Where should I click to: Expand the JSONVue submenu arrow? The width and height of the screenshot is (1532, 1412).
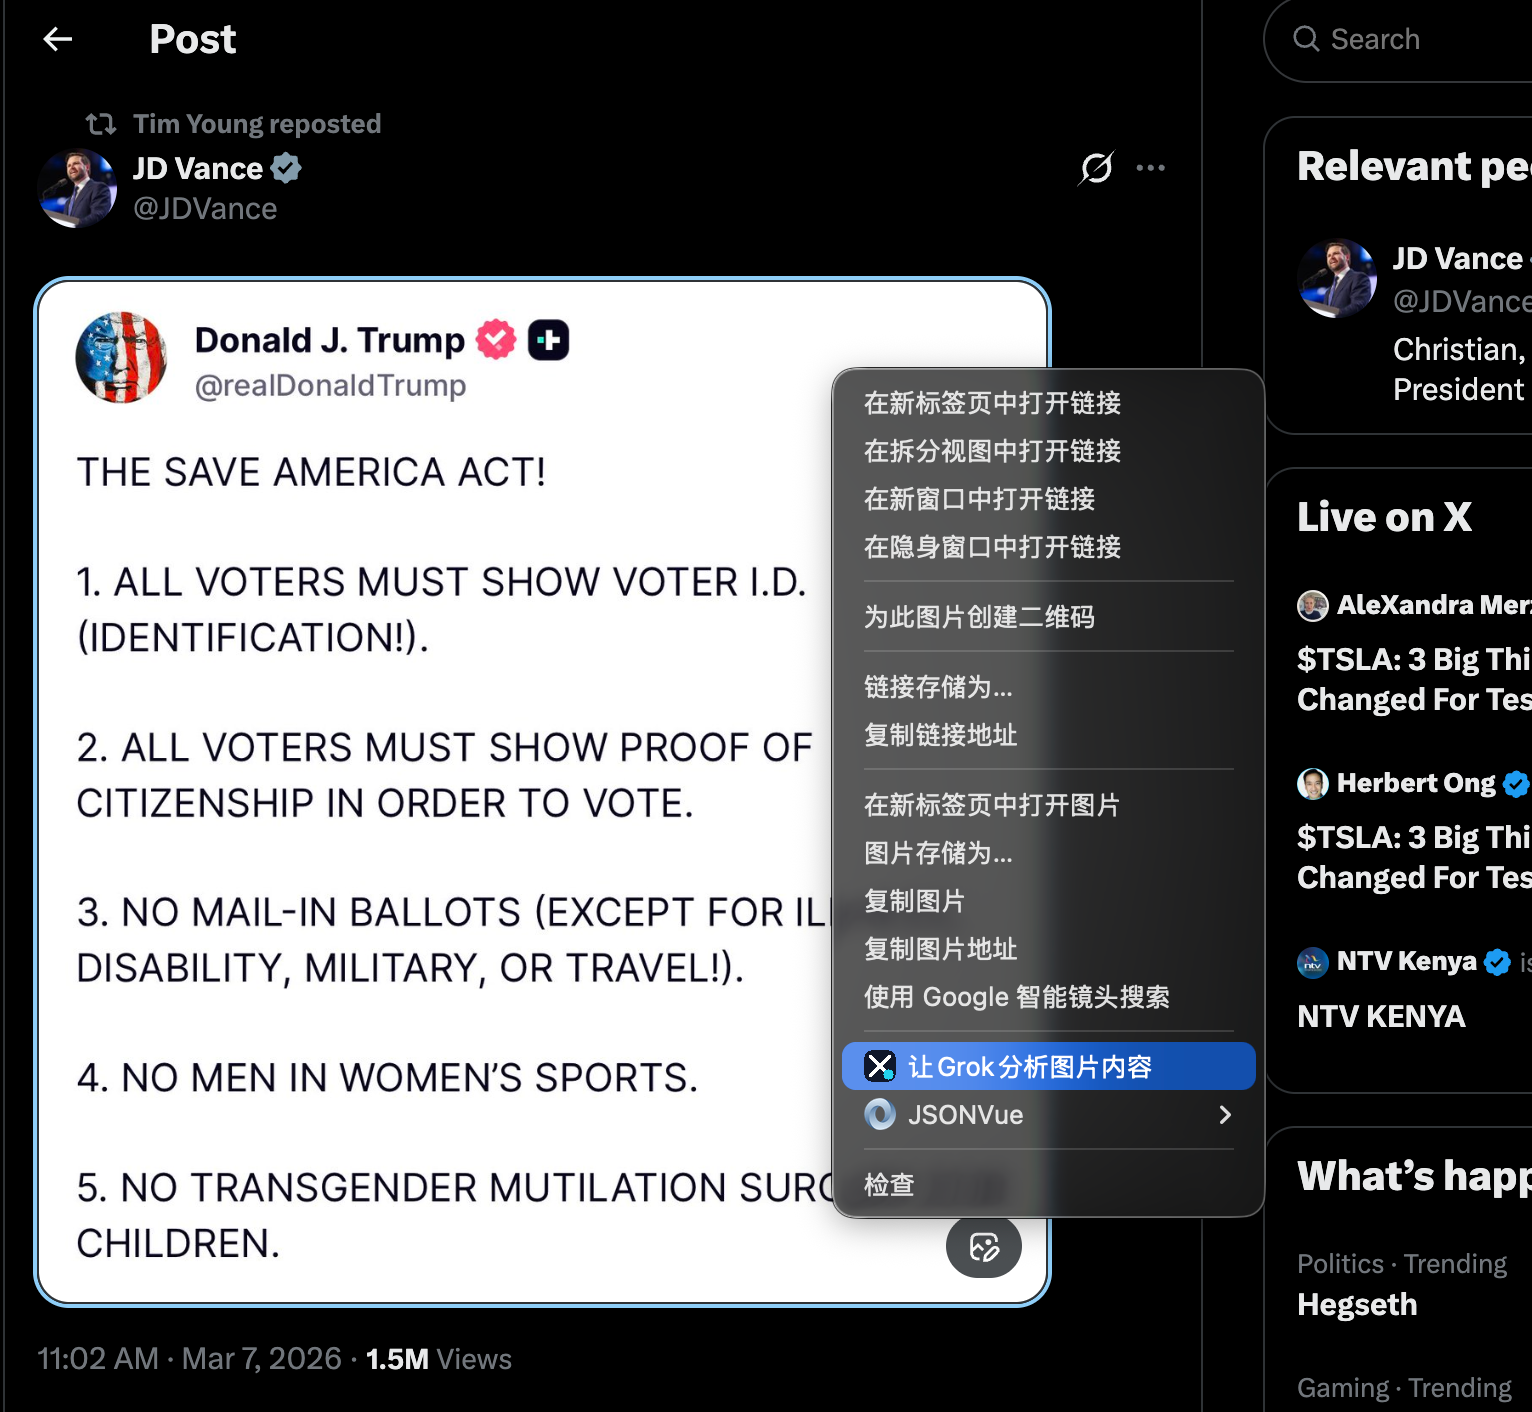(x=1225, y=1115)
